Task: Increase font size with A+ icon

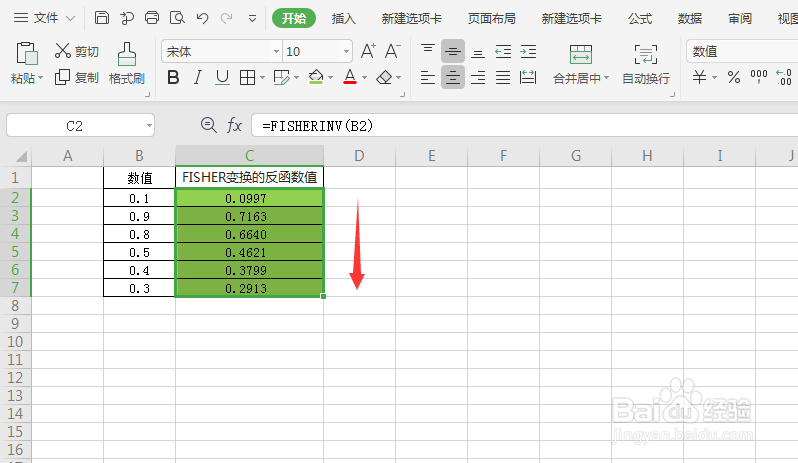Action: point(368,51)
